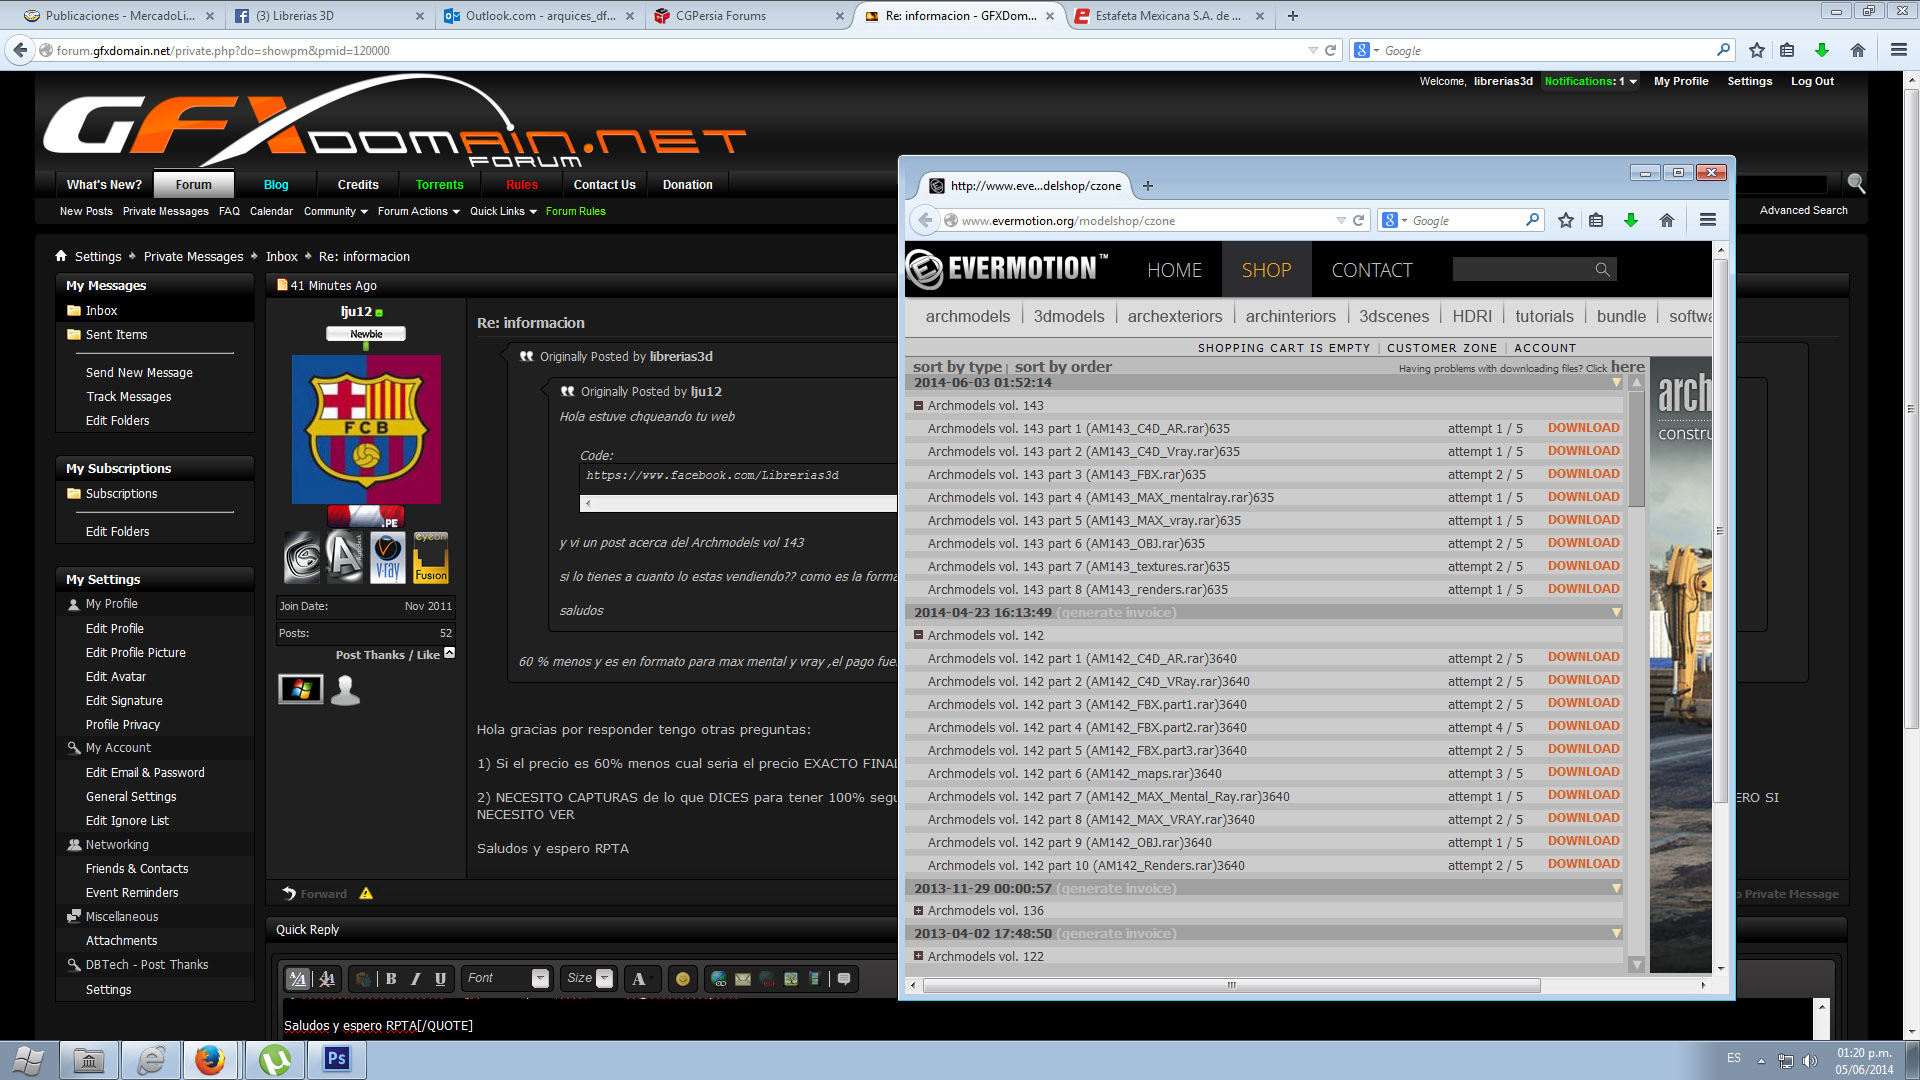The width and height of the screenshot is (1920, 1080).
Task: Open Community dropdown menu
Action: (x=336, y=211)
